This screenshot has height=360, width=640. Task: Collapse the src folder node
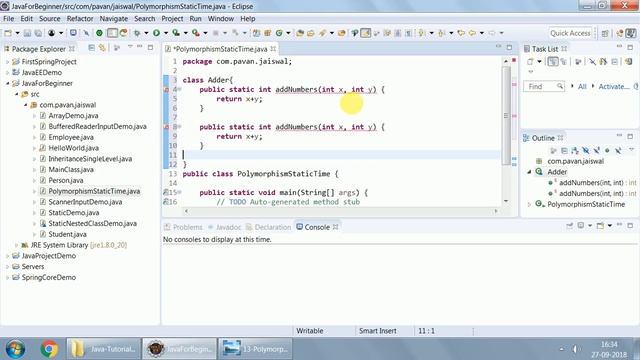tap(17, 94)
